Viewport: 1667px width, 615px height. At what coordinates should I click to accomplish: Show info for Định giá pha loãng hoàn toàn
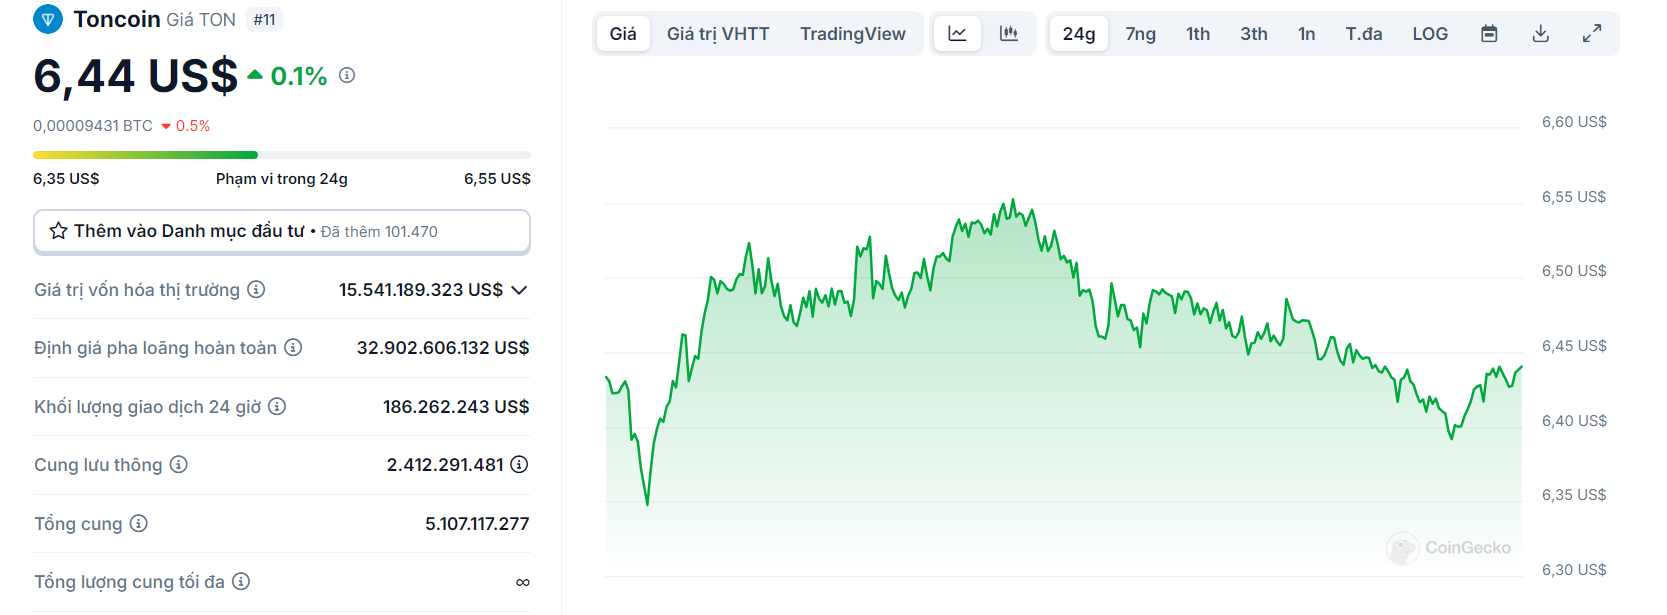pyautogui.click(x=293, y=347)
